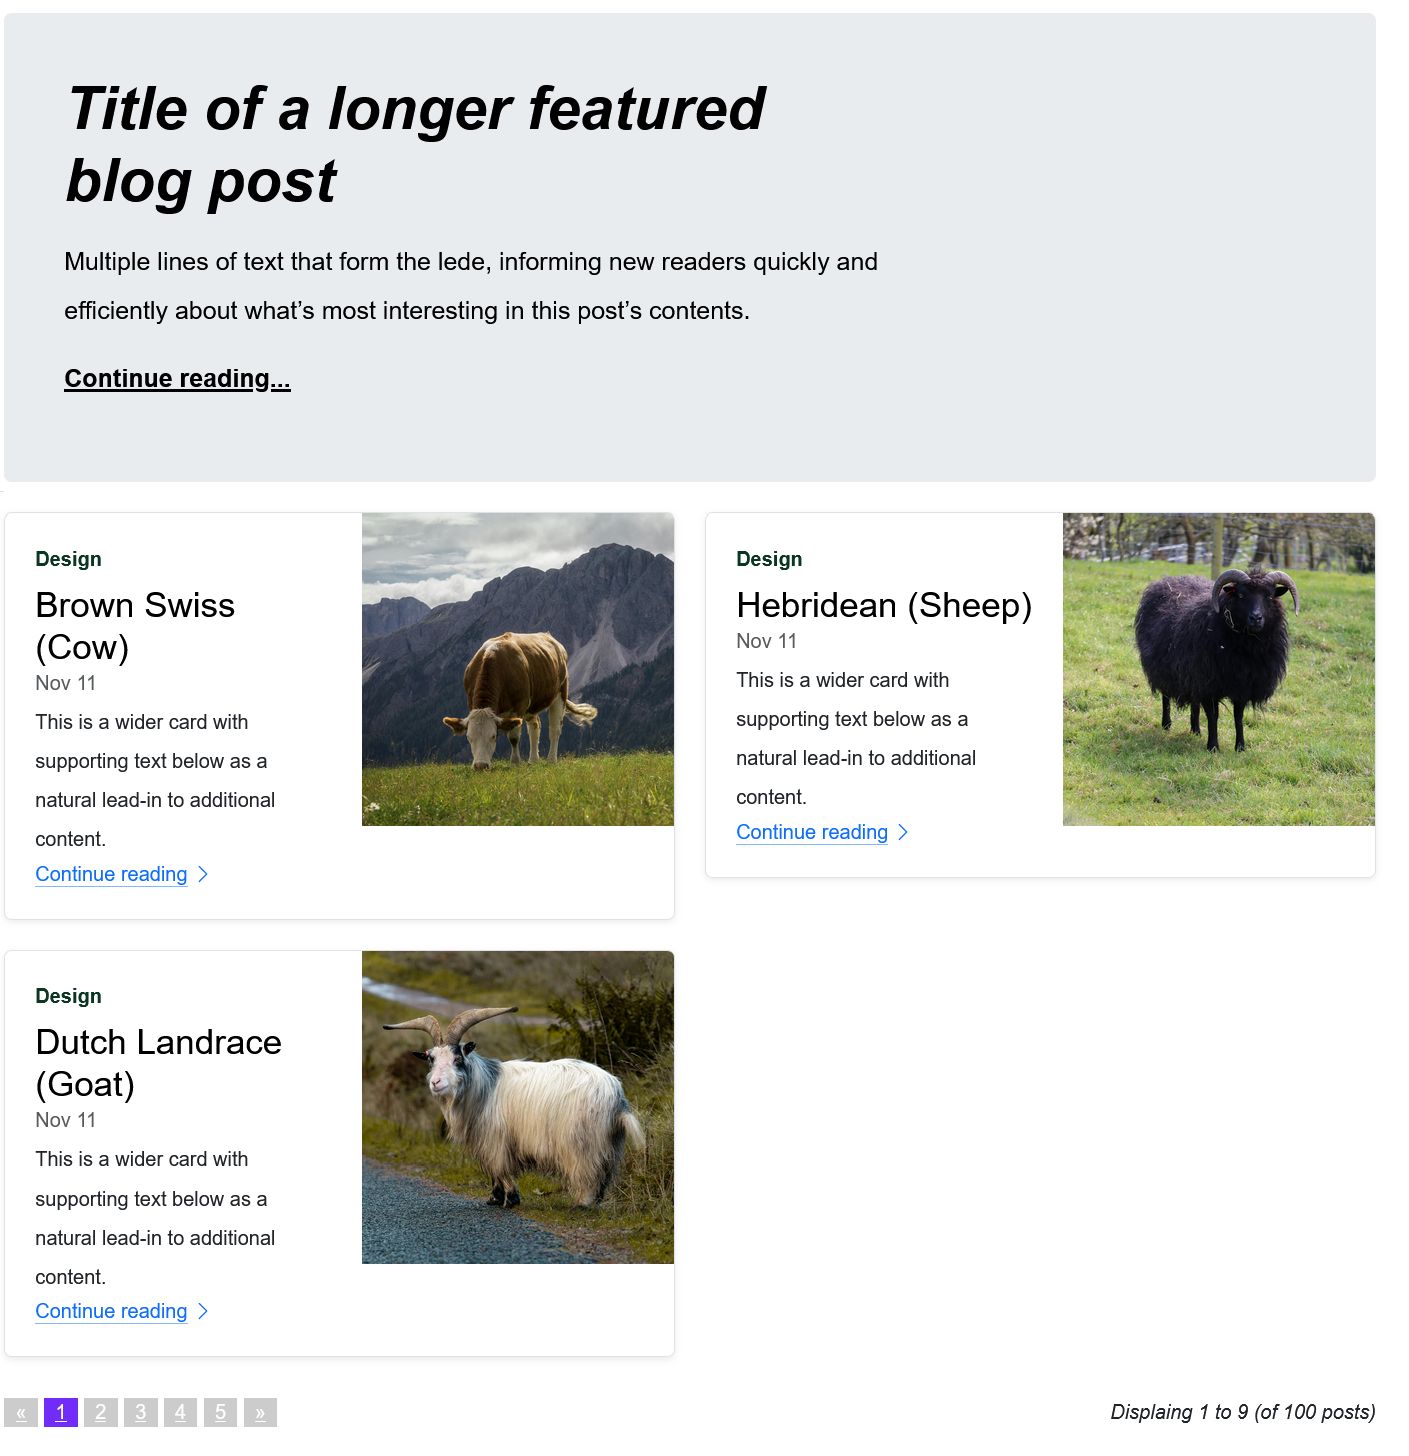Open Continue reading link for Hebridean Sheep
The image size is (1409, 1456).
tap(811, 833)
